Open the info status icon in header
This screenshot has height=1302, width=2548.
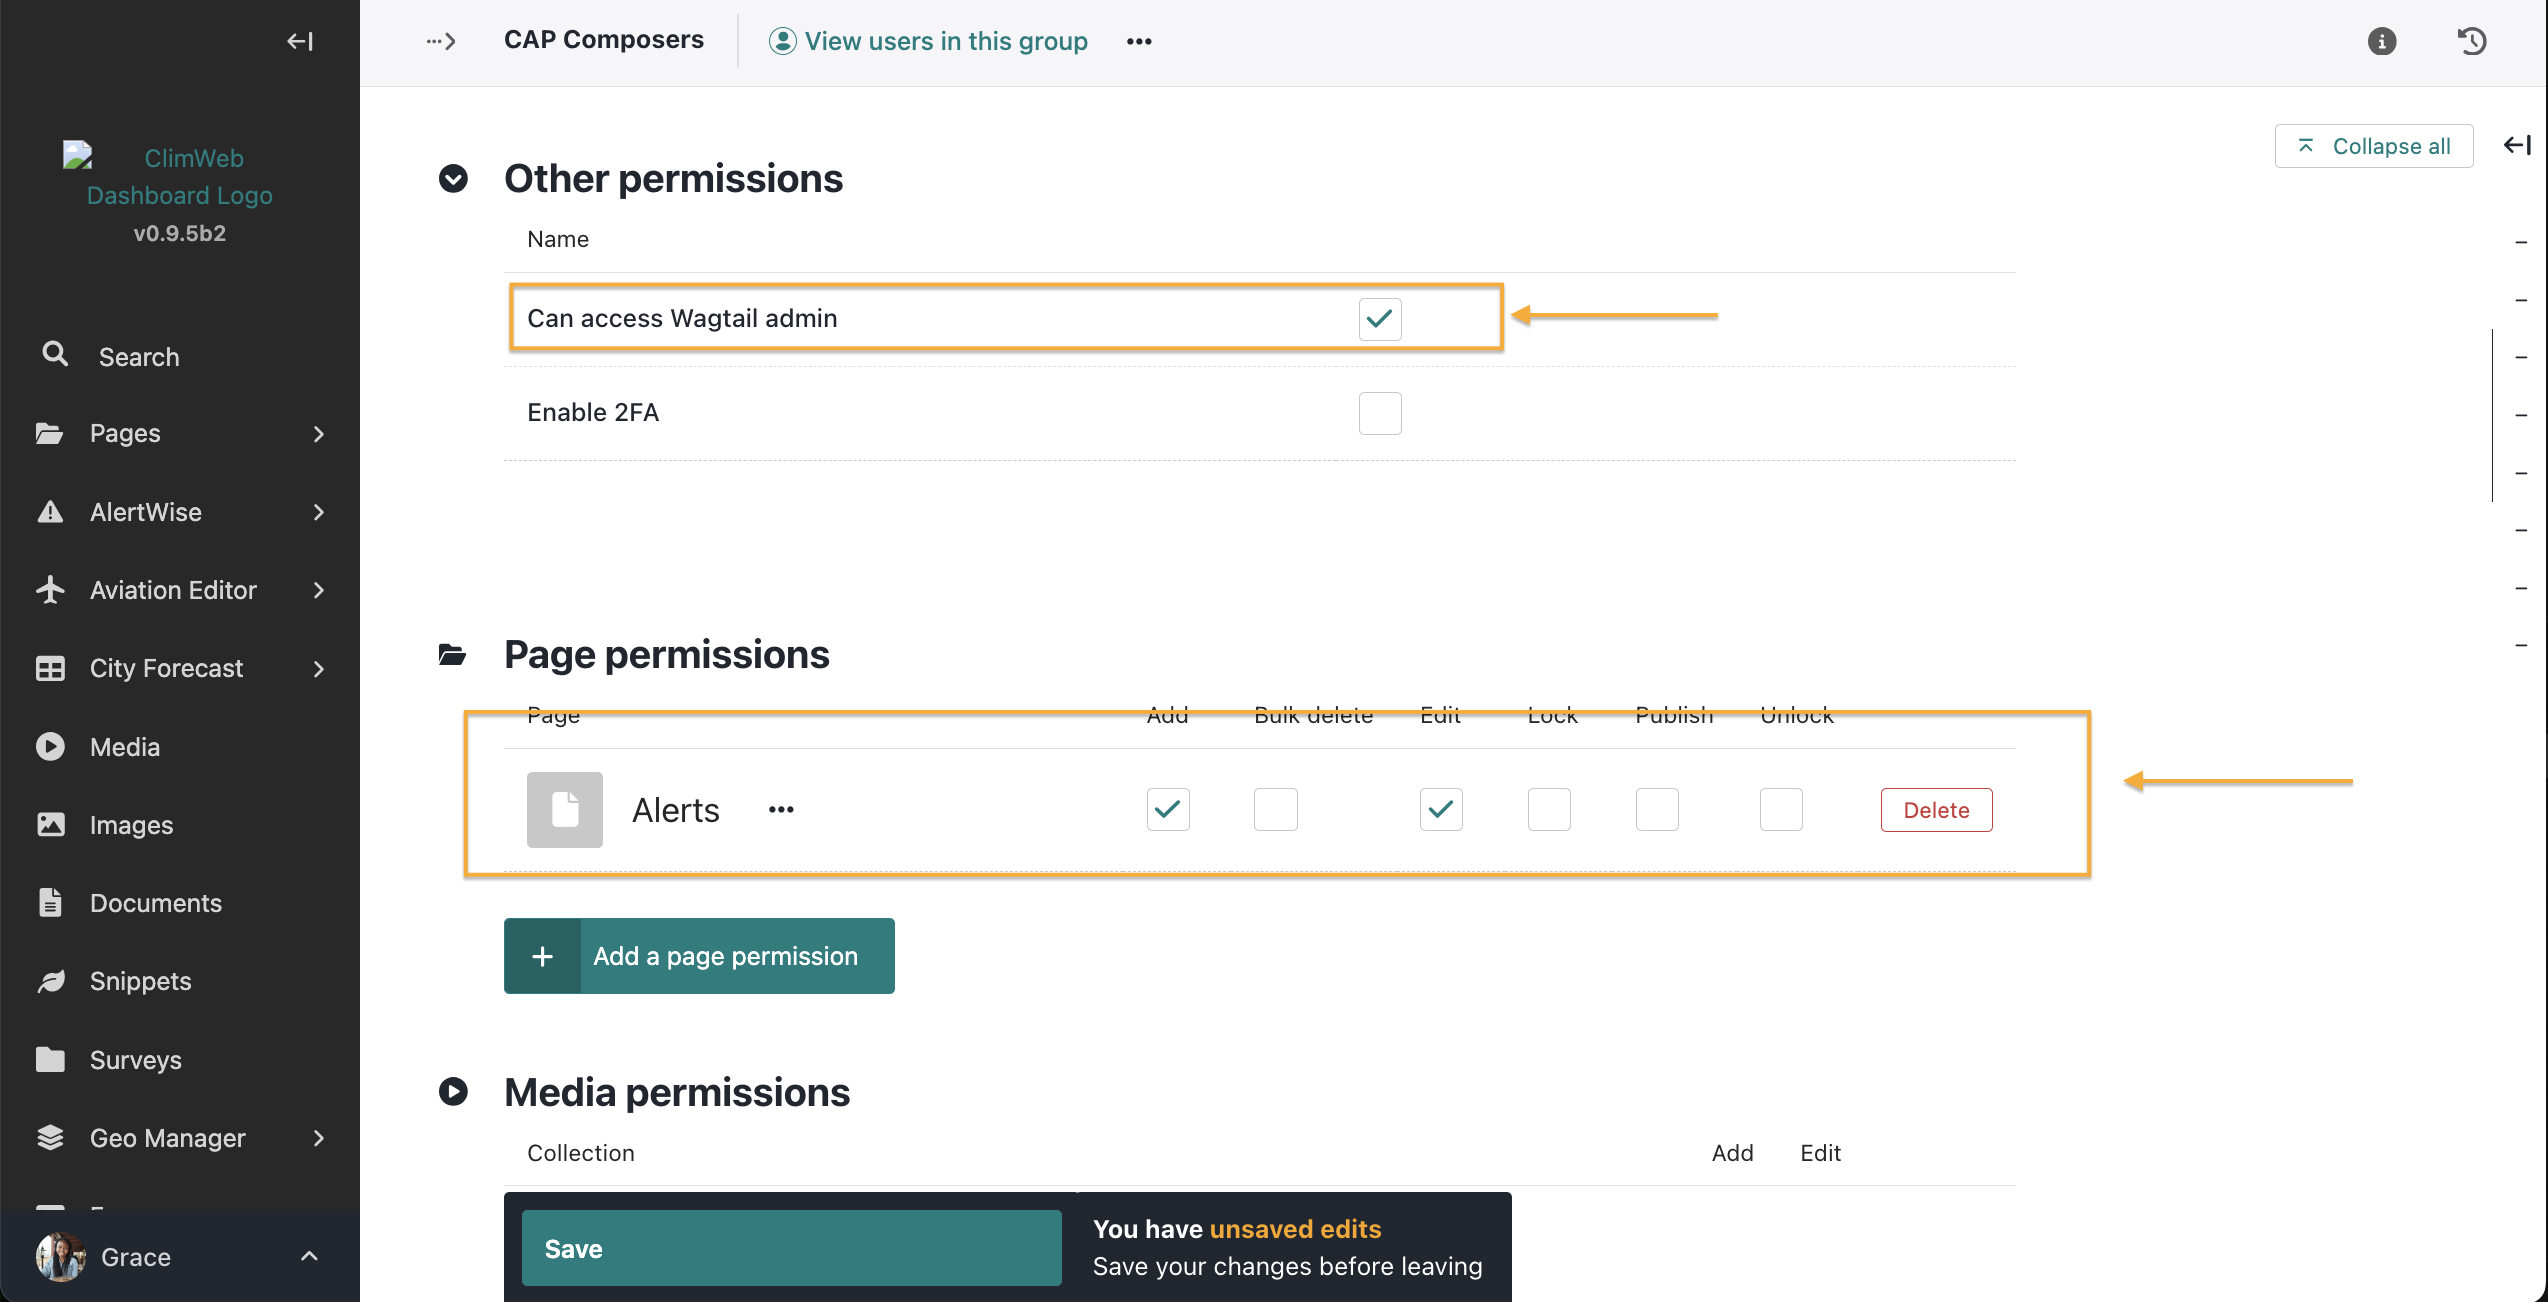[2382, 41]
